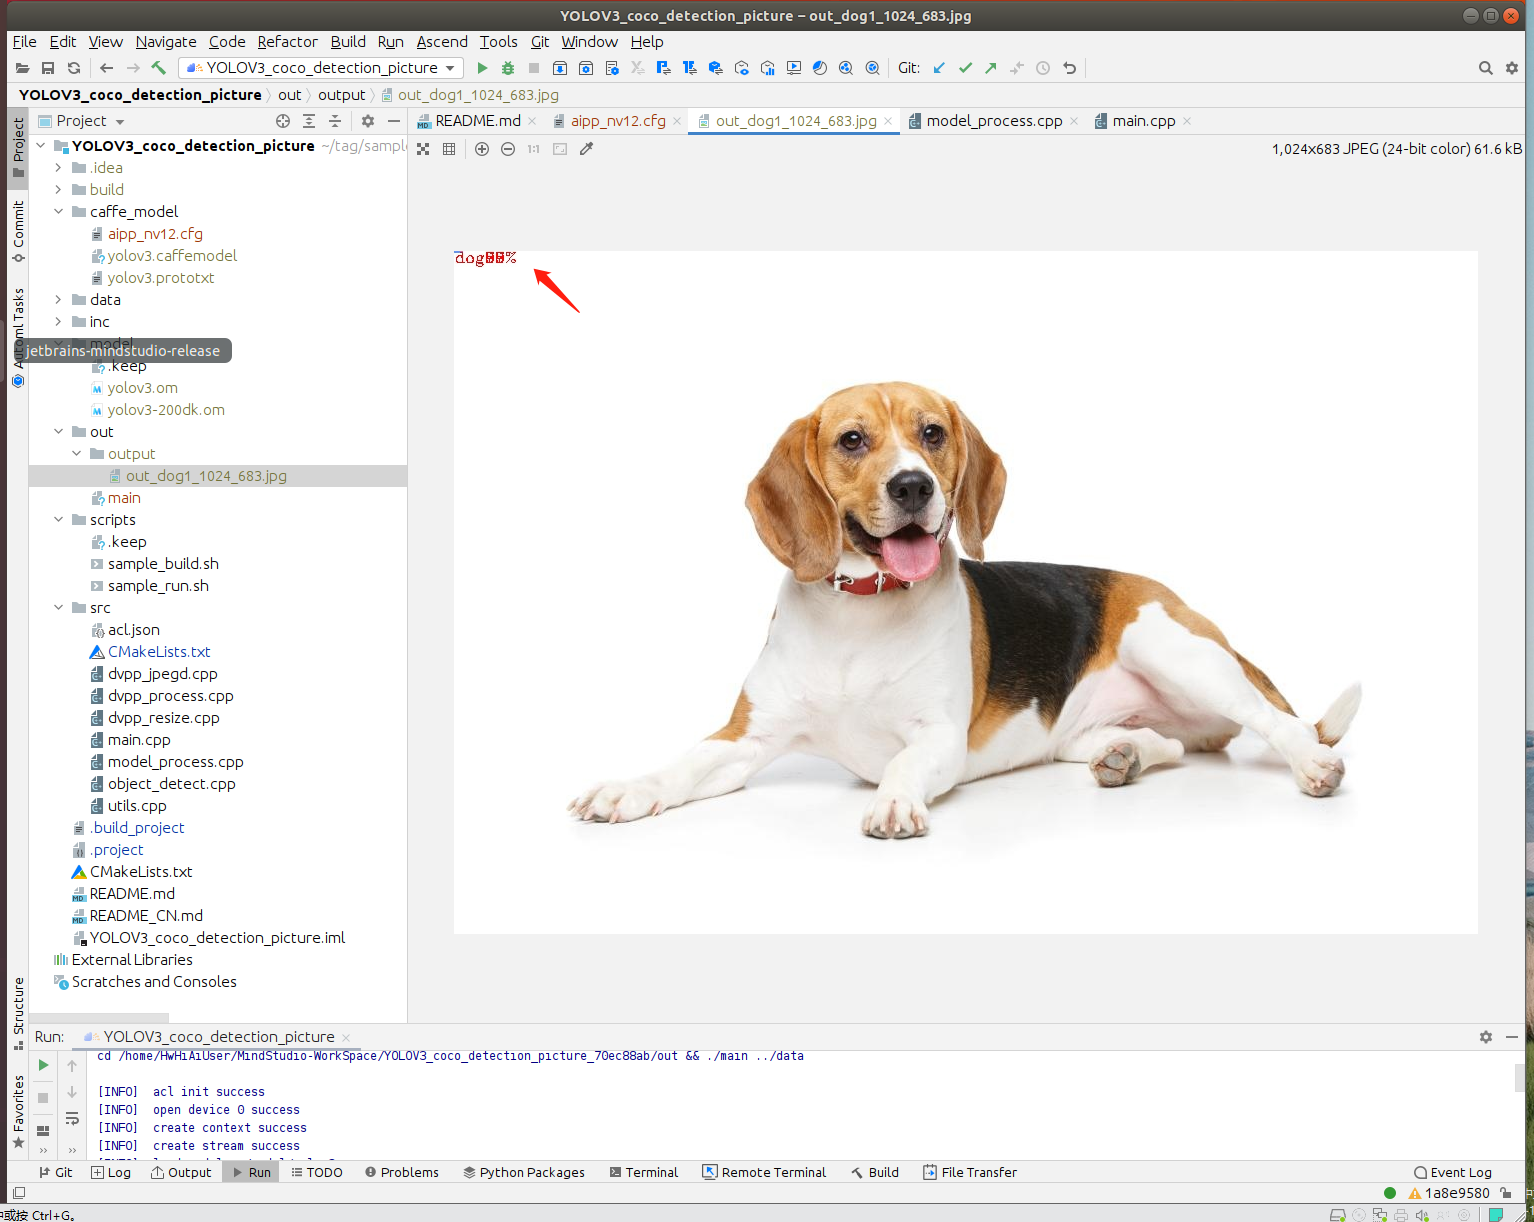1534x1222 pixels.
Task: Click the Git commit checkmark icon
Action: (965, 68)
